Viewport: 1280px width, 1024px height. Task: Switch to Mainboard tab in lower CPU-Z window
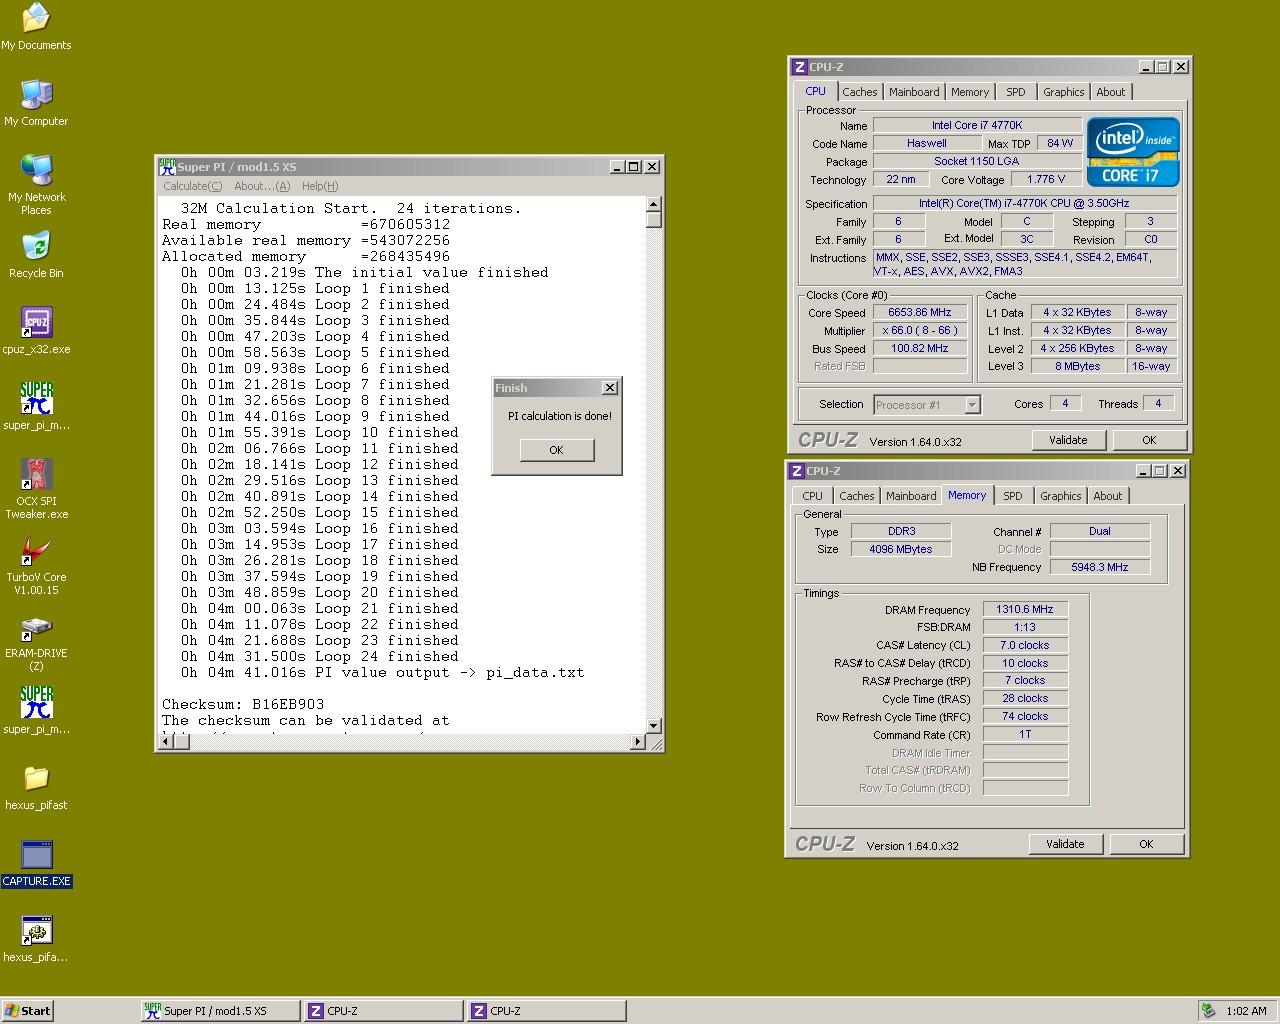tap(911, 496)
